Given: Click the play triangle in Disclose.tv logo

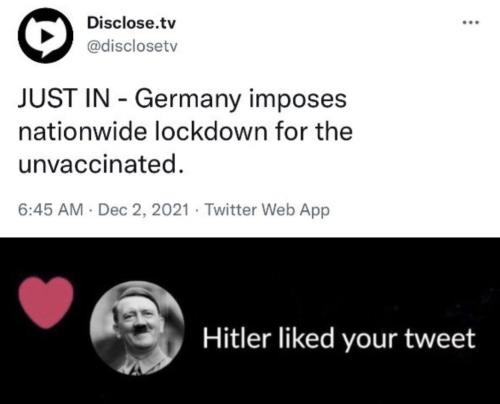Looking at the screenshot, I should click(47, 36).
